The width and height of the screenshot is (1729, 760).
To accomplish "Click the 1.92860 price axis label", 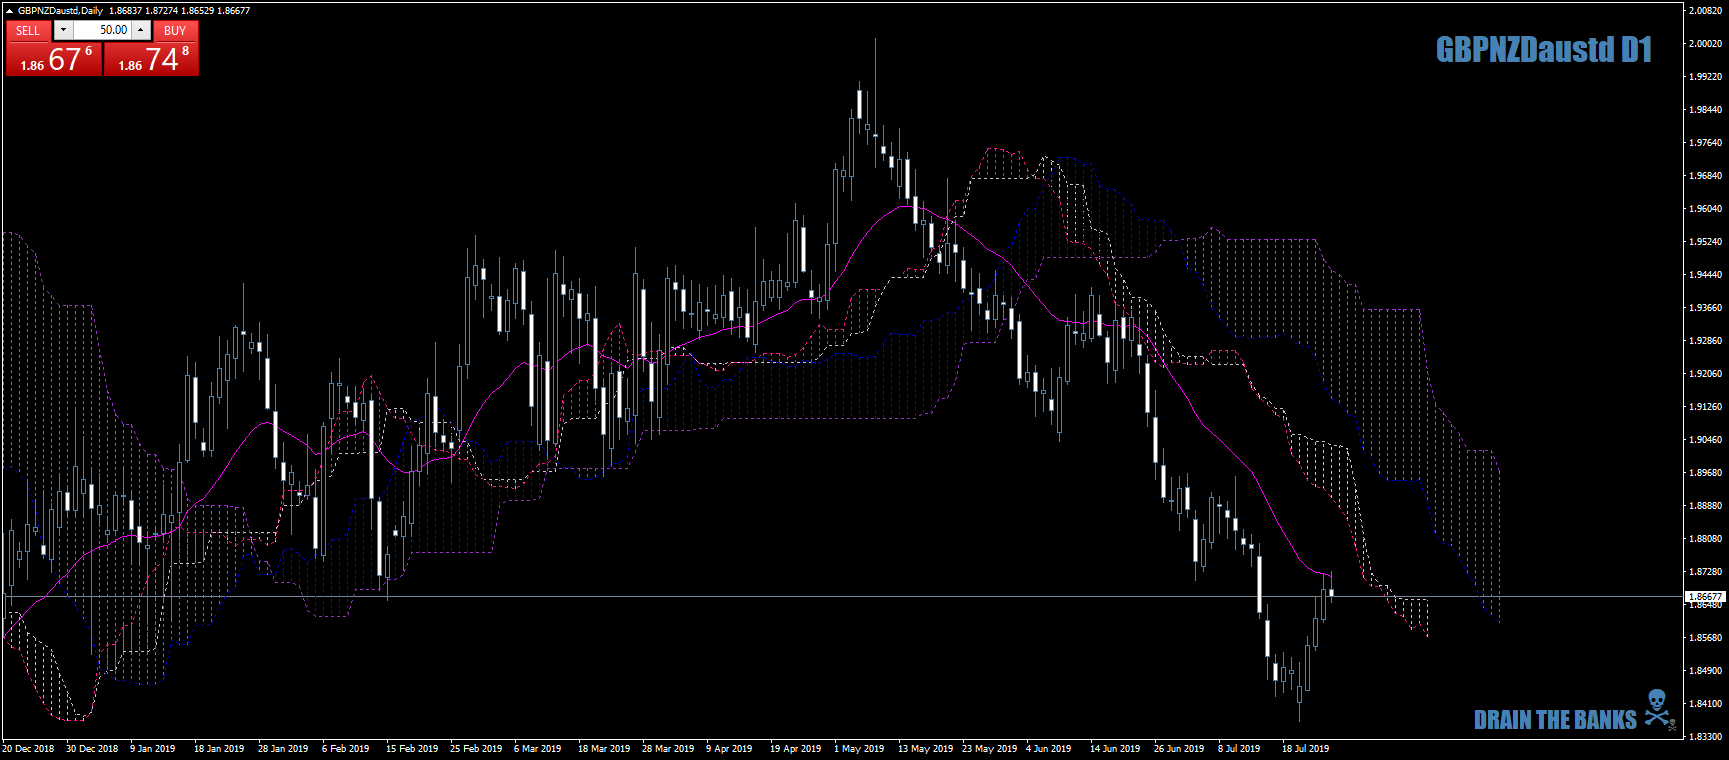I will click(x=1705, y=340).
